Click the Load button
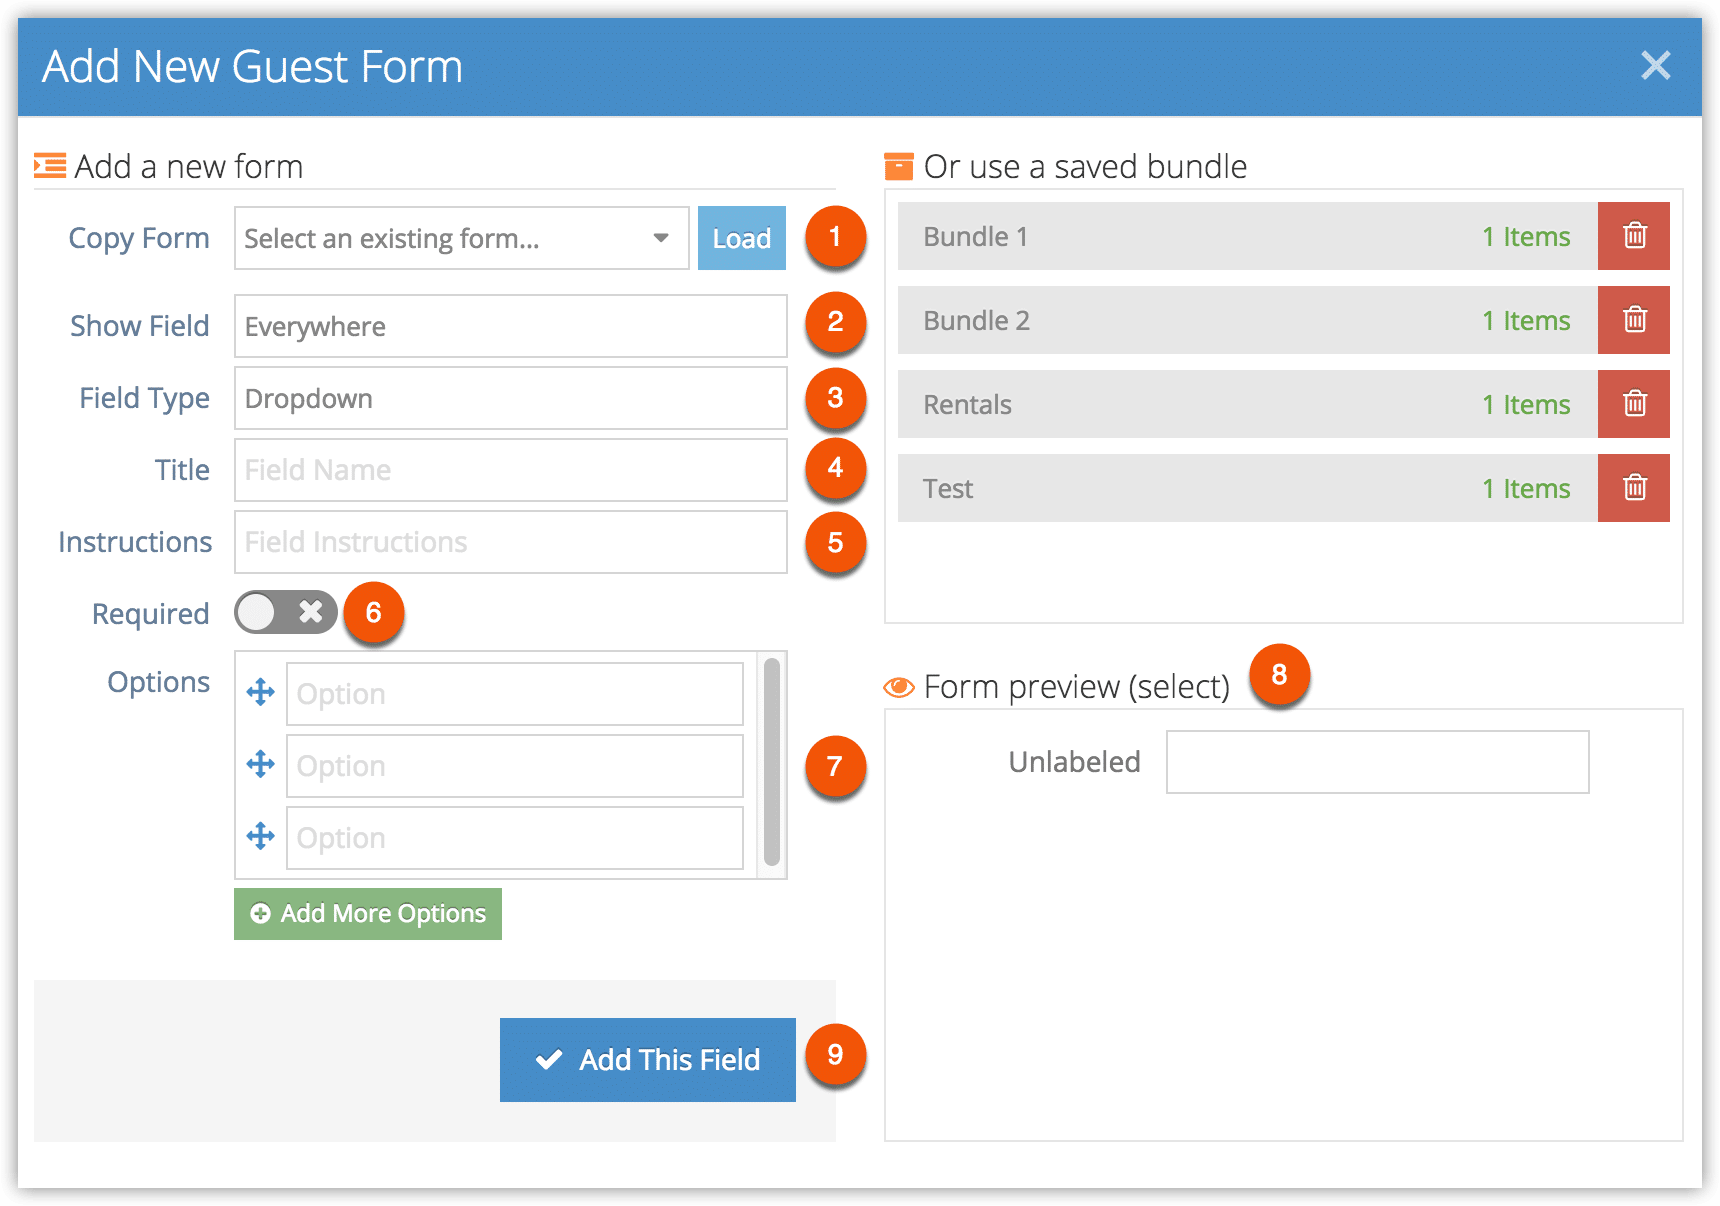 742,238
